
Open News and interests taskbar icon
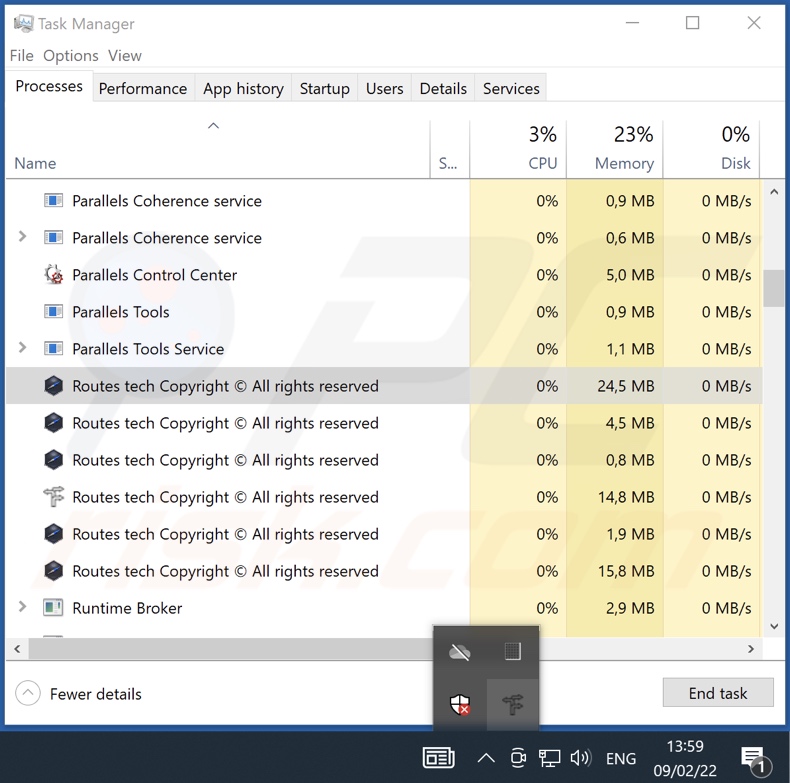(439, 758)
